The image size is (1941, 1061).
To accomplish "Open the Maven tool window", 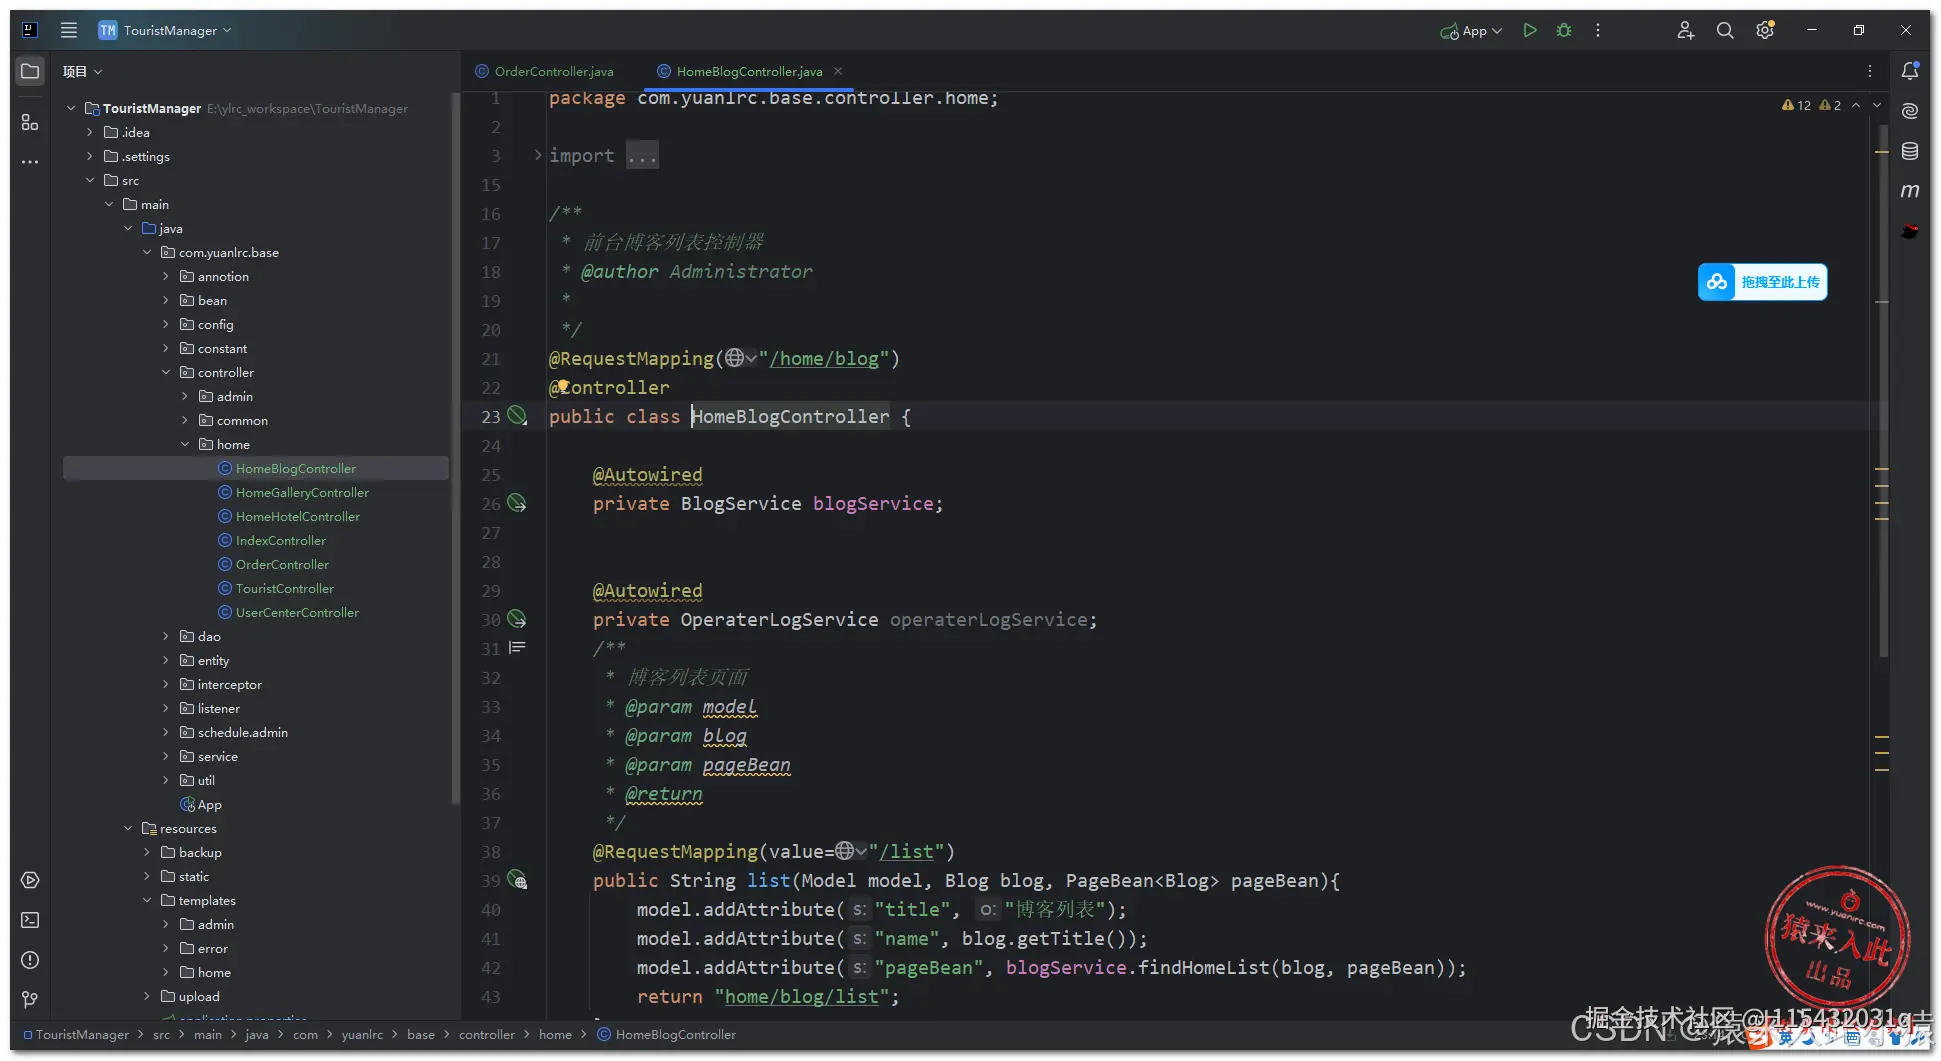I will coord(1910,190).
